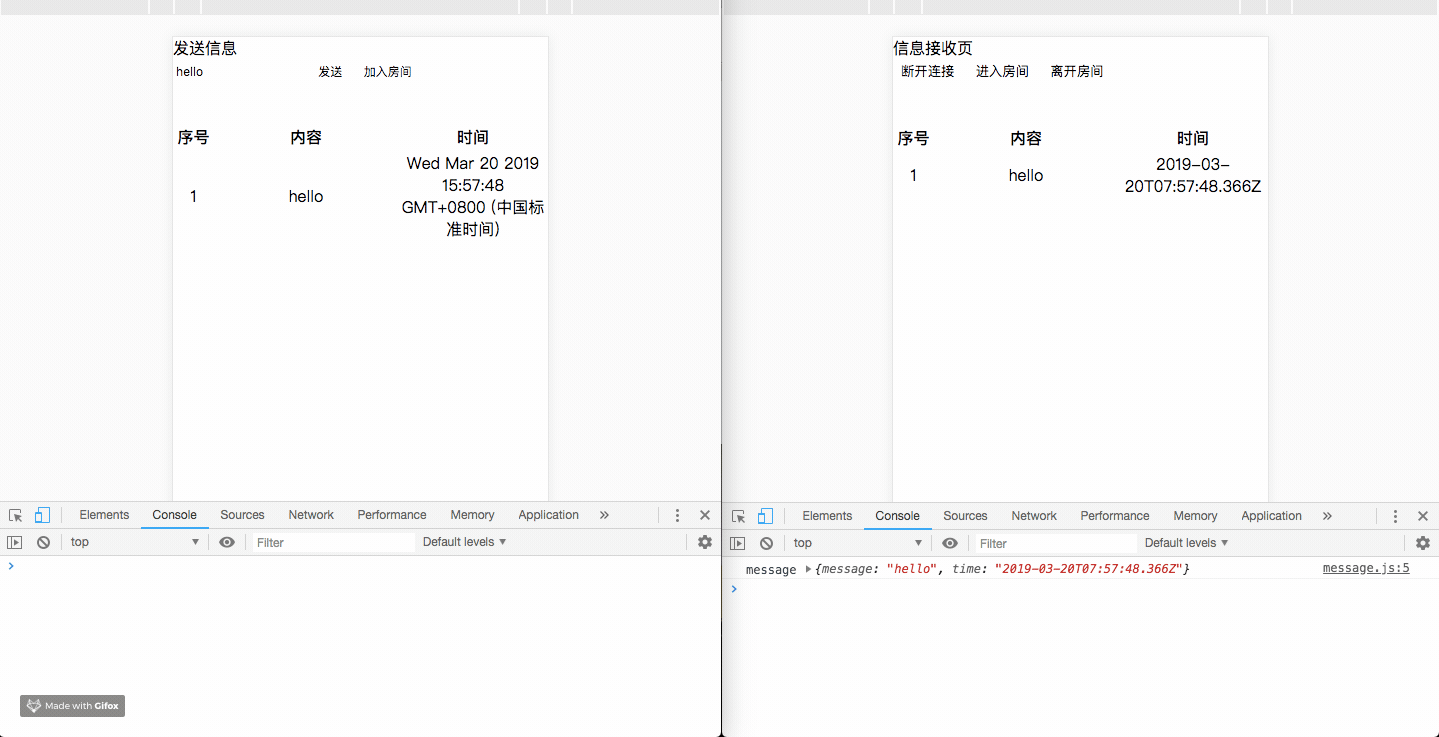
Task: Open Default levels dropdown in right console
Action: point(1187,543)
